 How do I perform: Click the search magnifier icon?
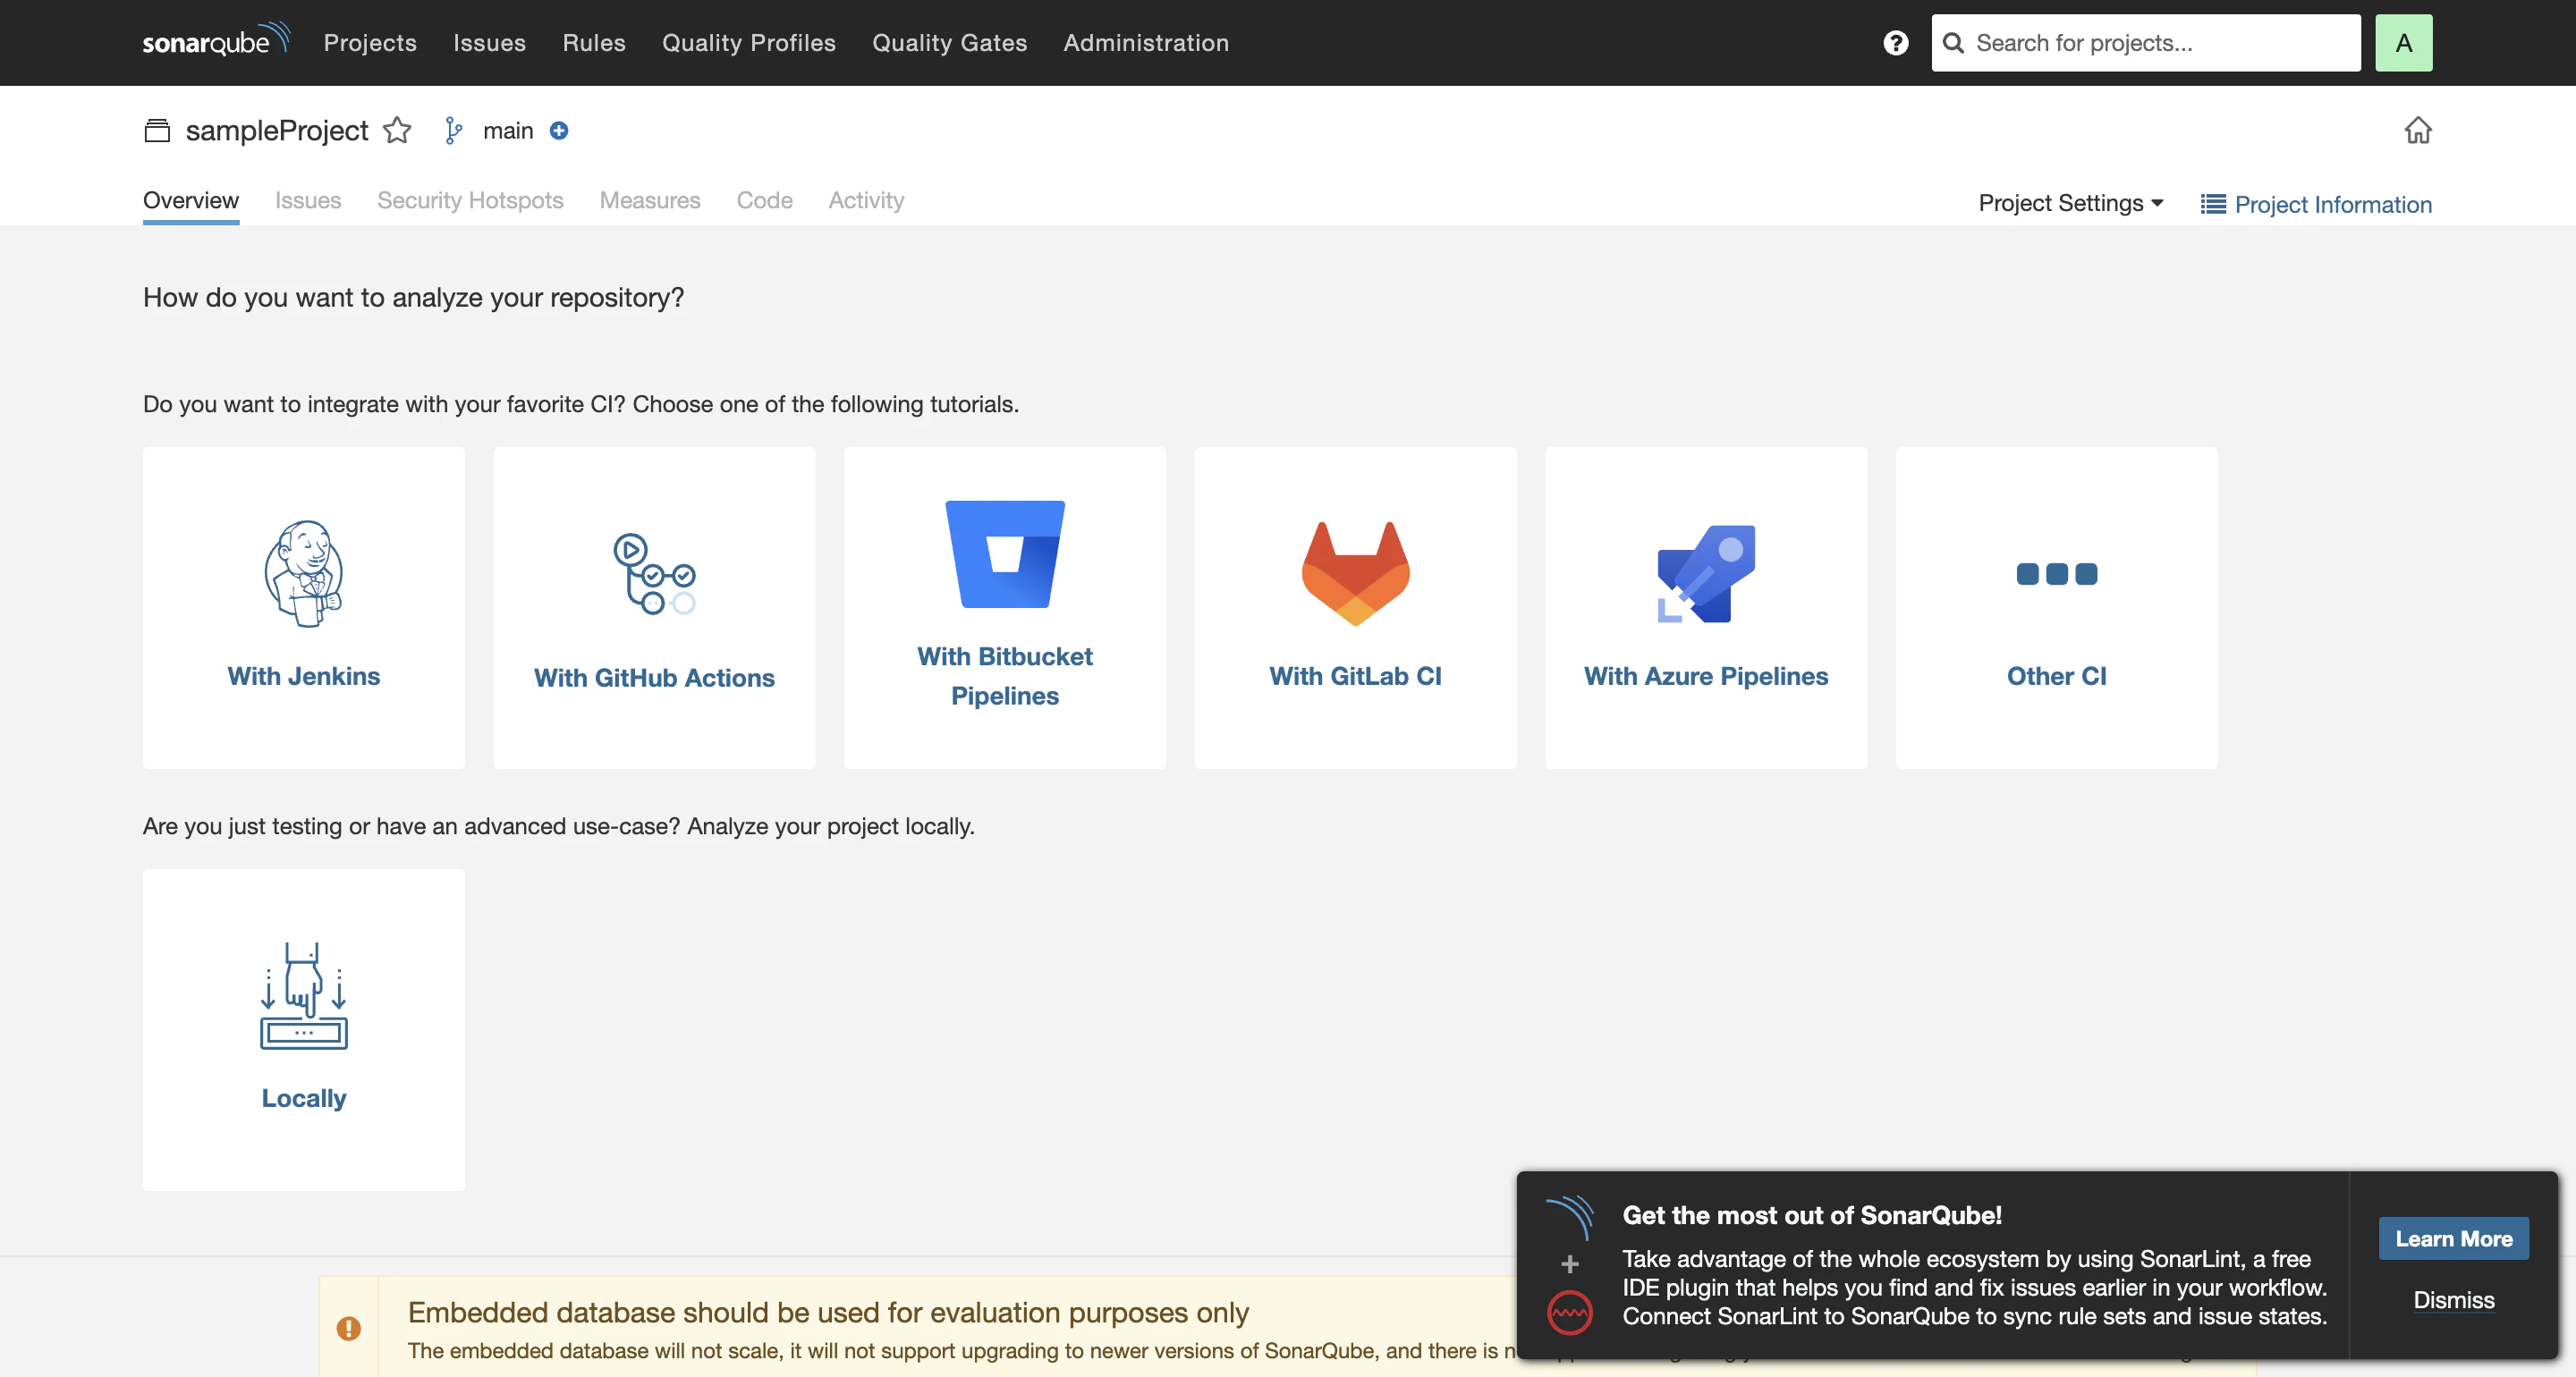tap(1953, 43)
